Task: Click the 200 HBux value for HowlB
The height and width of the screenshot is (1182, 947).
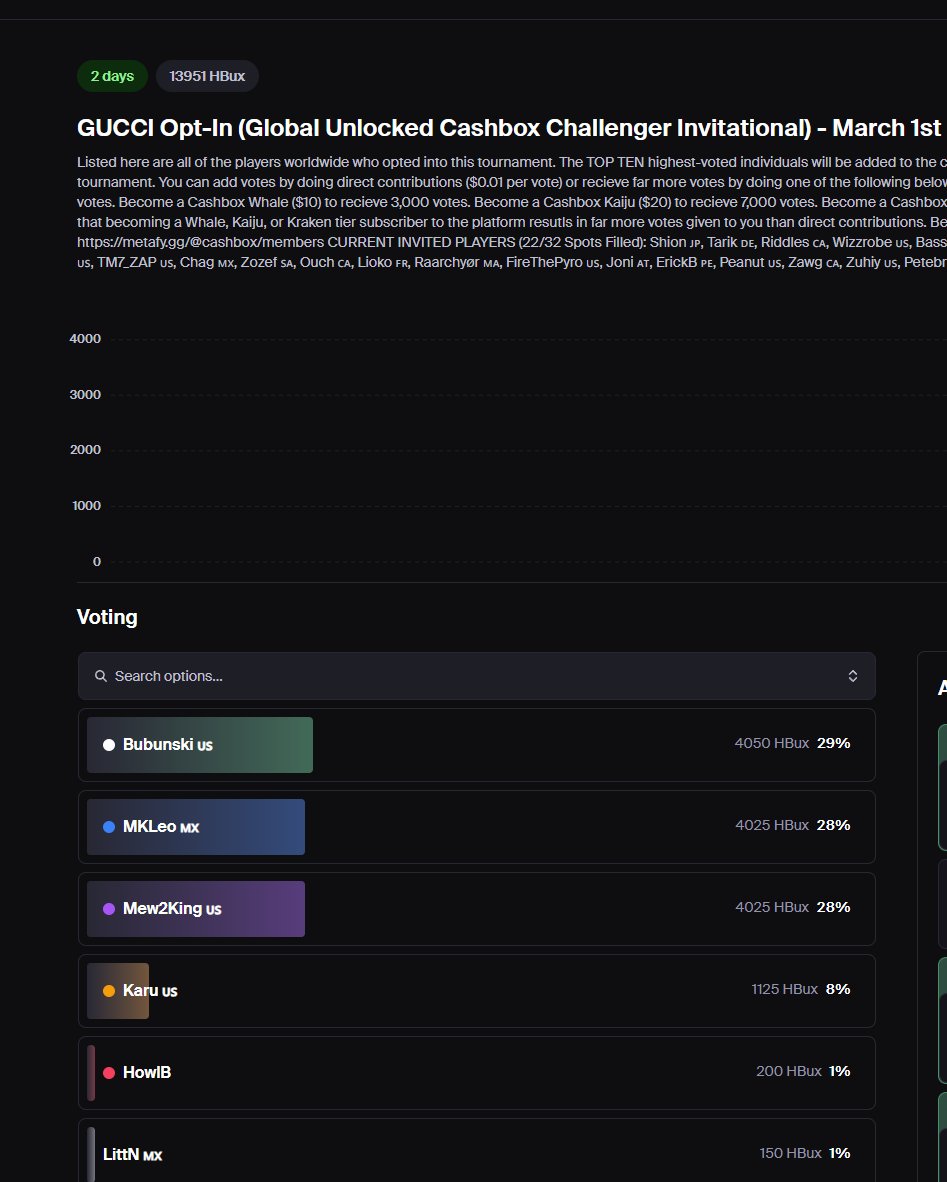Action: (789, 1071)
